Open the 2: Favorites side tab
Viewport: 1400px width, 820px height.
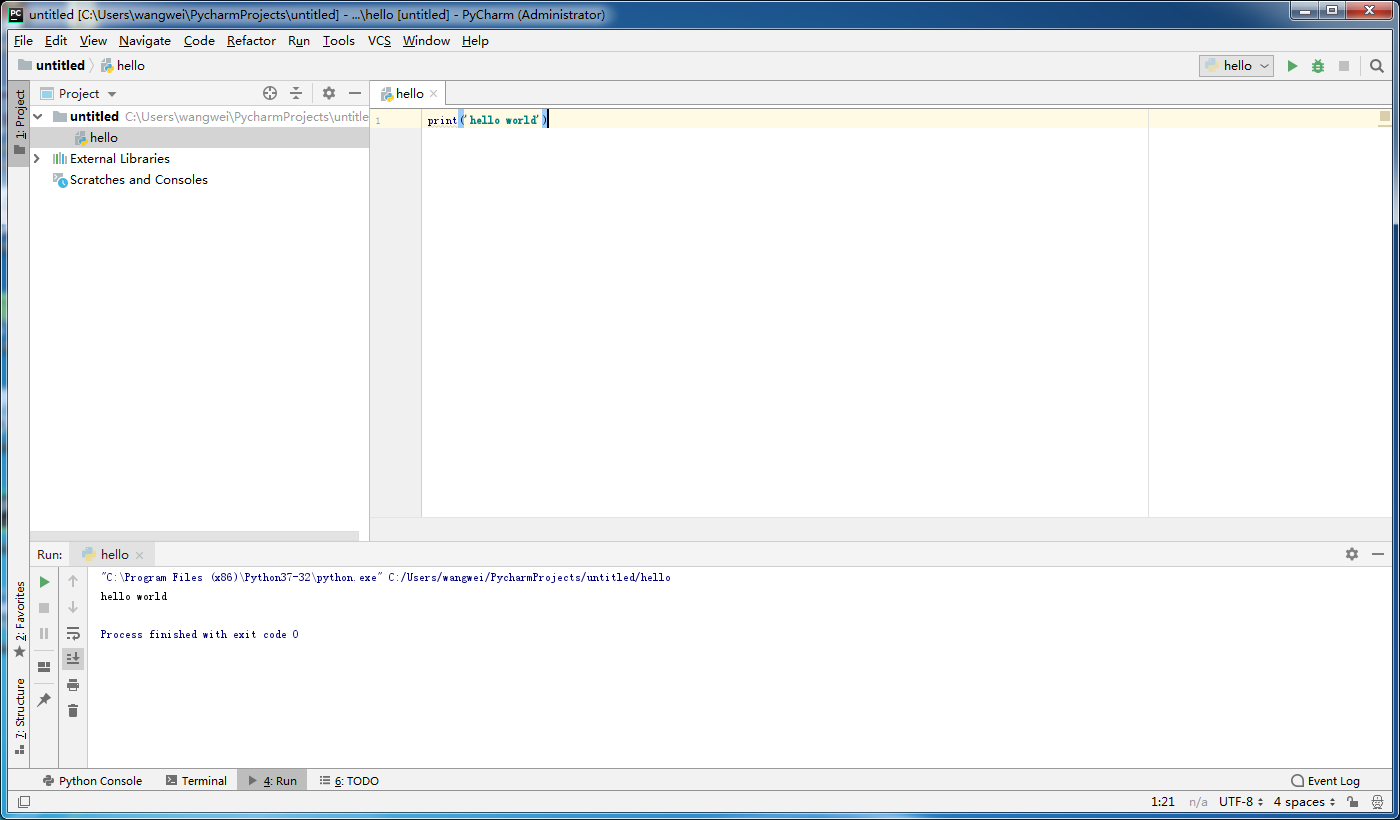tap(19, 619)
